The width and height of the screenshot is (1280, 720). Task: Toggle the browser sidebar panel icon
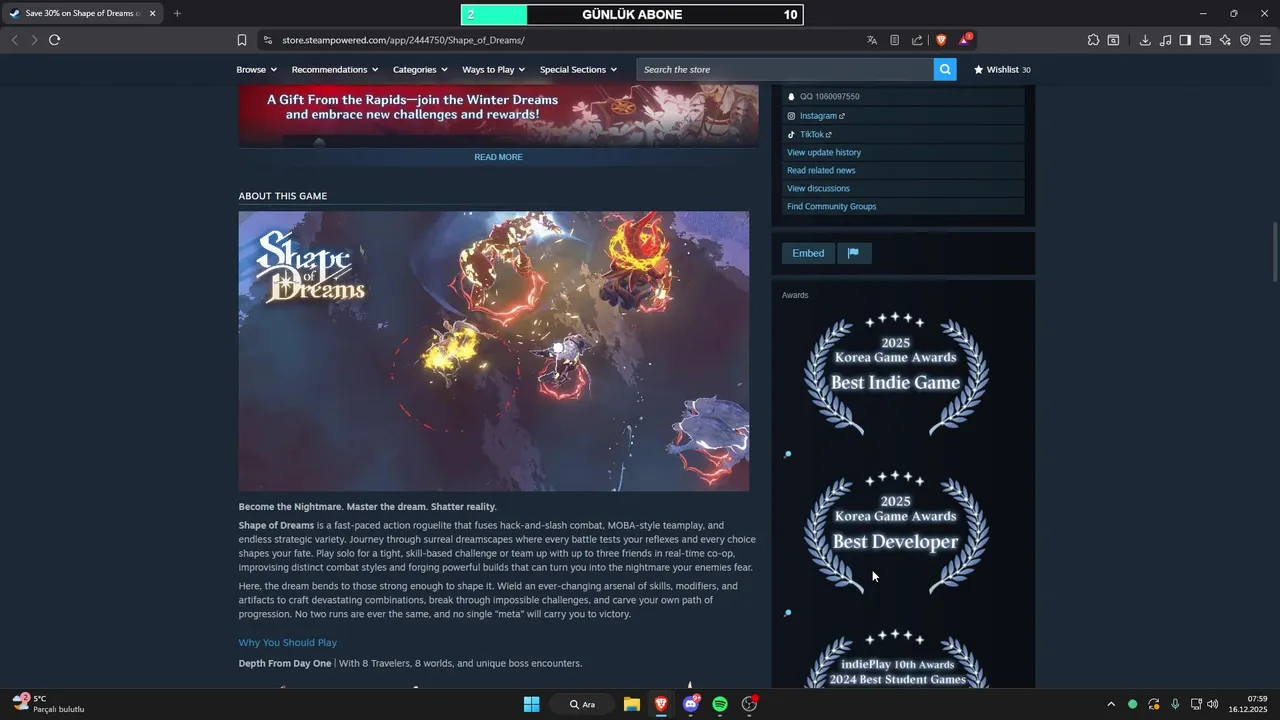pos(1185,40)
